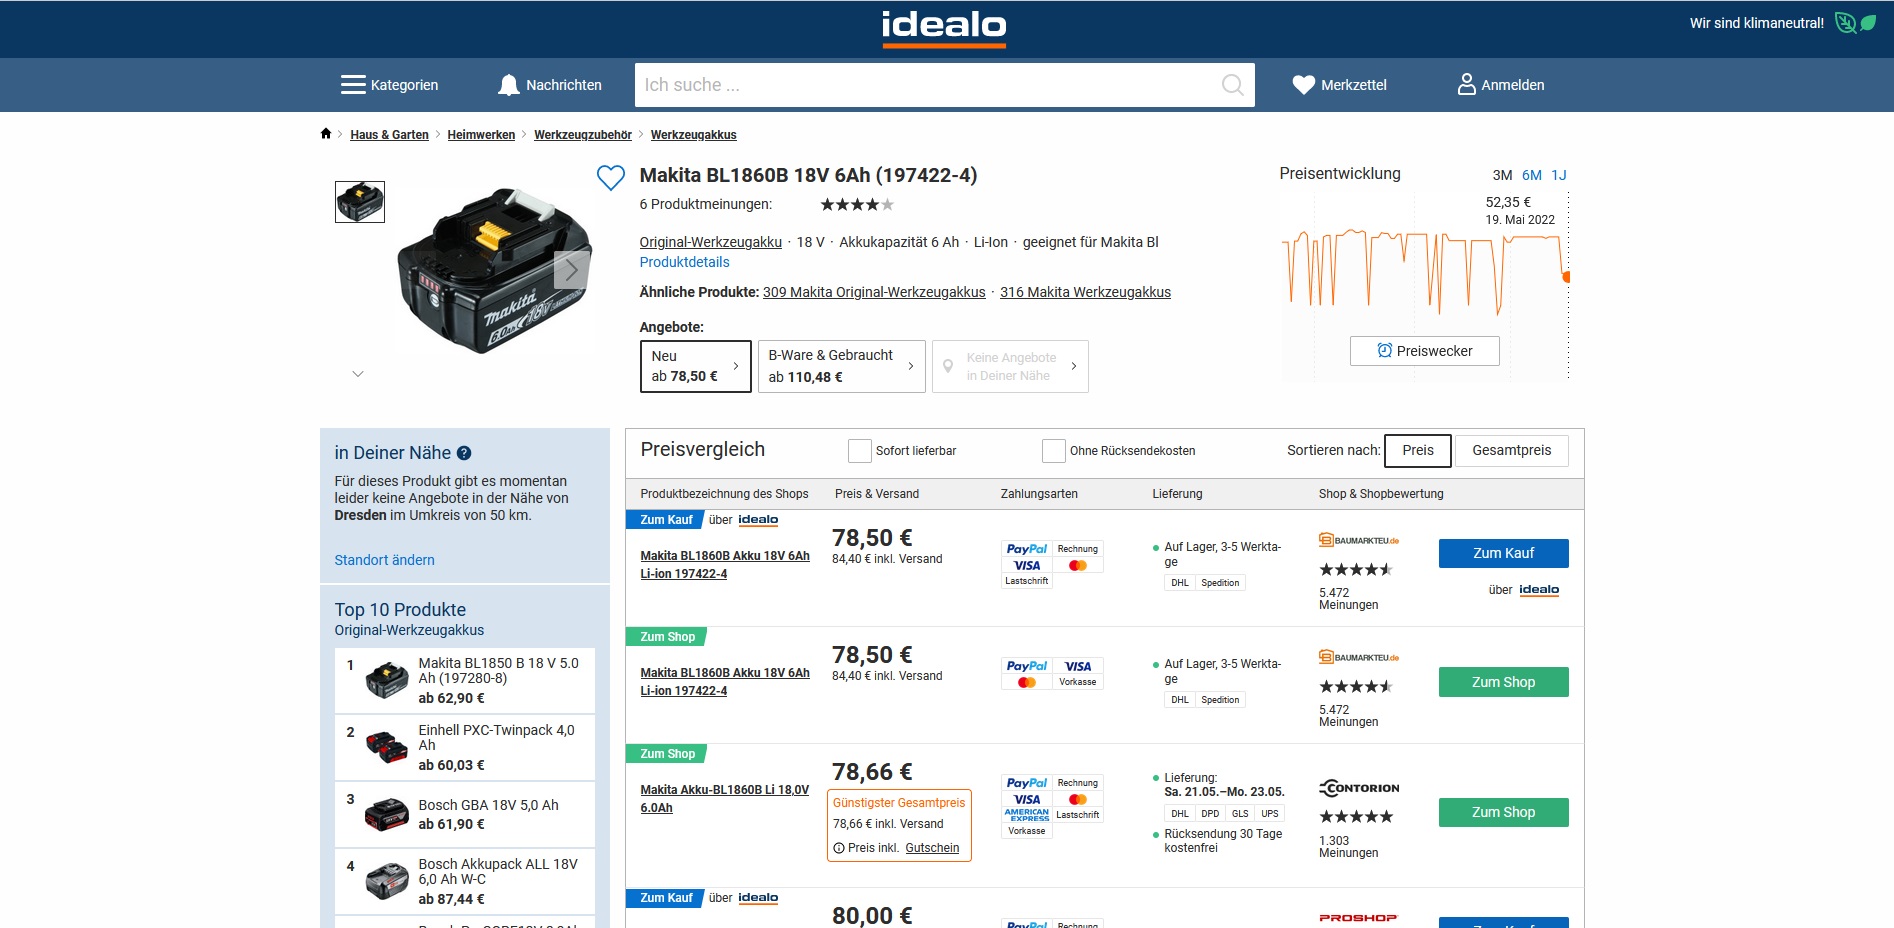Click 6 Produktmeinungen text
Screen dimensions: 1894x928
[x=705, y=204]
